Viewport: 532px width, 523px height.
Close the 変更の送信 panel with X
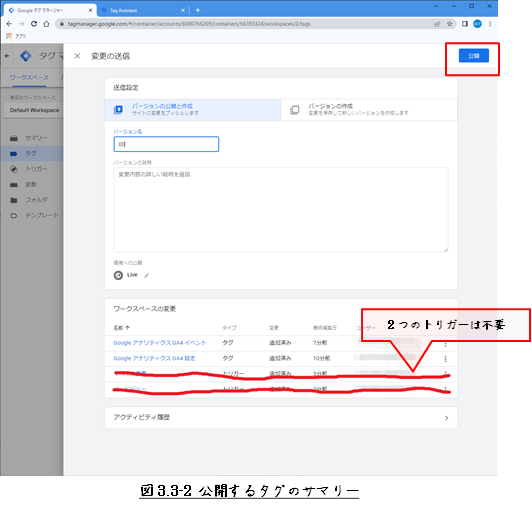[x=77, y=56]
